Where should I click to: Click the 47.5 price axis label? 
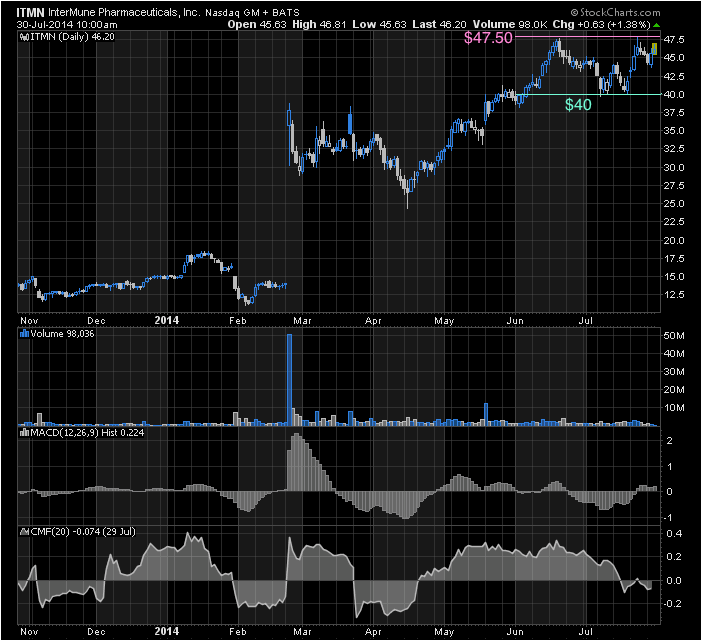pos(674,40)
